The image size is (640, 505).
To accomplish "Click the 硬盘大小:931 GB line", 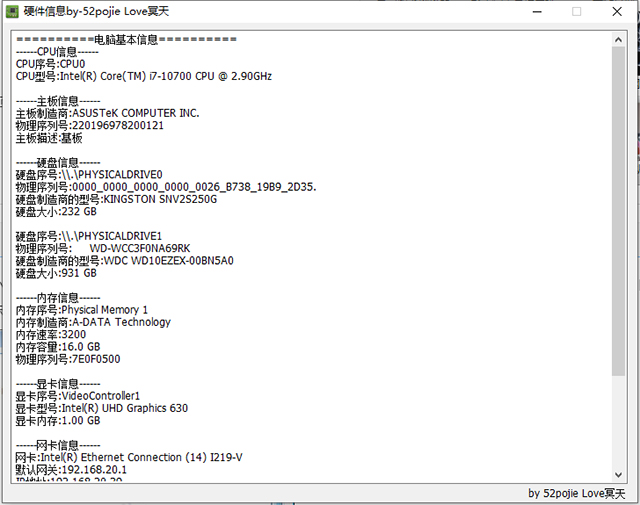I will 56,273.
